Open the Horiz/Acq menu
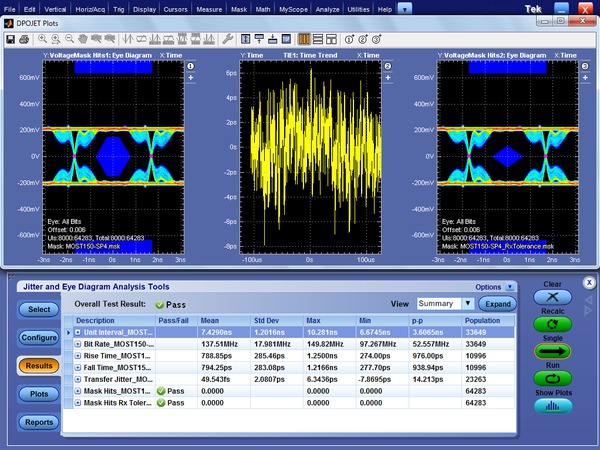 90,9
